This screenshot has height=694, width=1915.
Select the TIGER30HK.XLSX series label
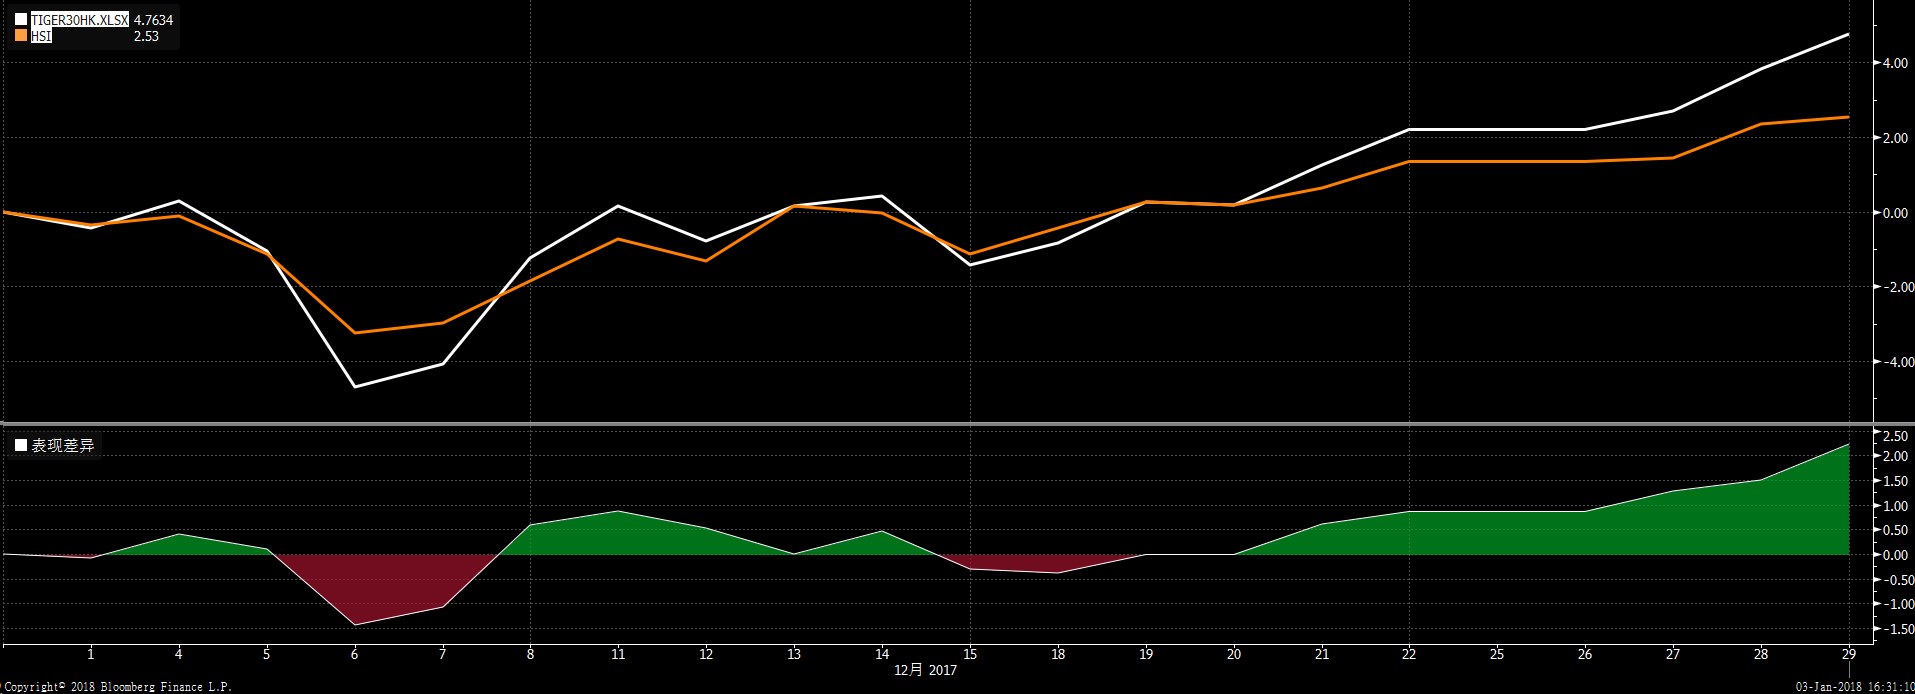click(80, 20)
